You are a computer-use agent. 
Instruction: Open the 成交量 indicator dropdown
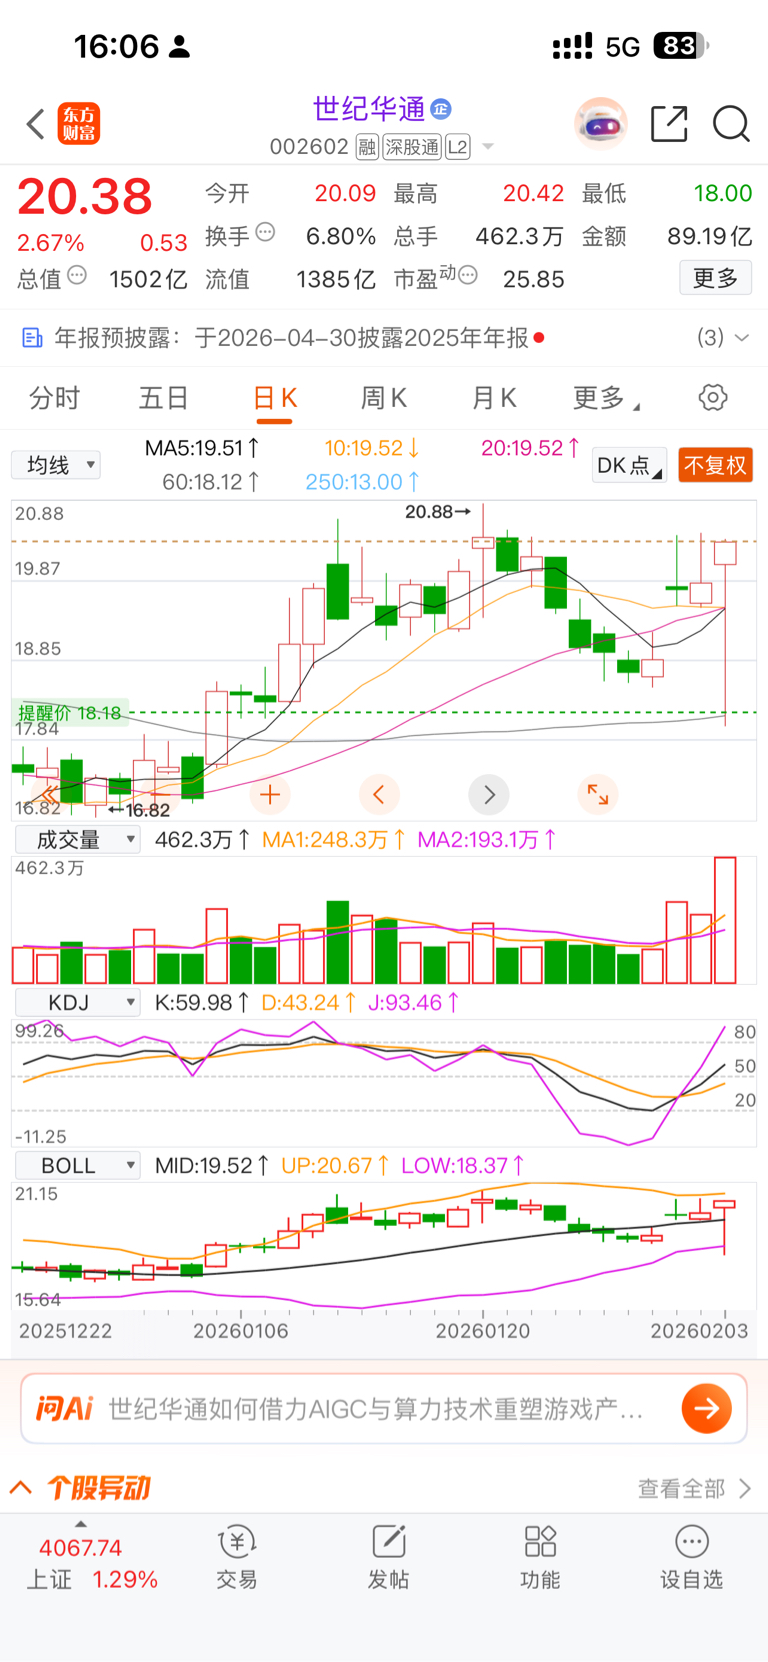pyautogui.click(x=77, y=840)
